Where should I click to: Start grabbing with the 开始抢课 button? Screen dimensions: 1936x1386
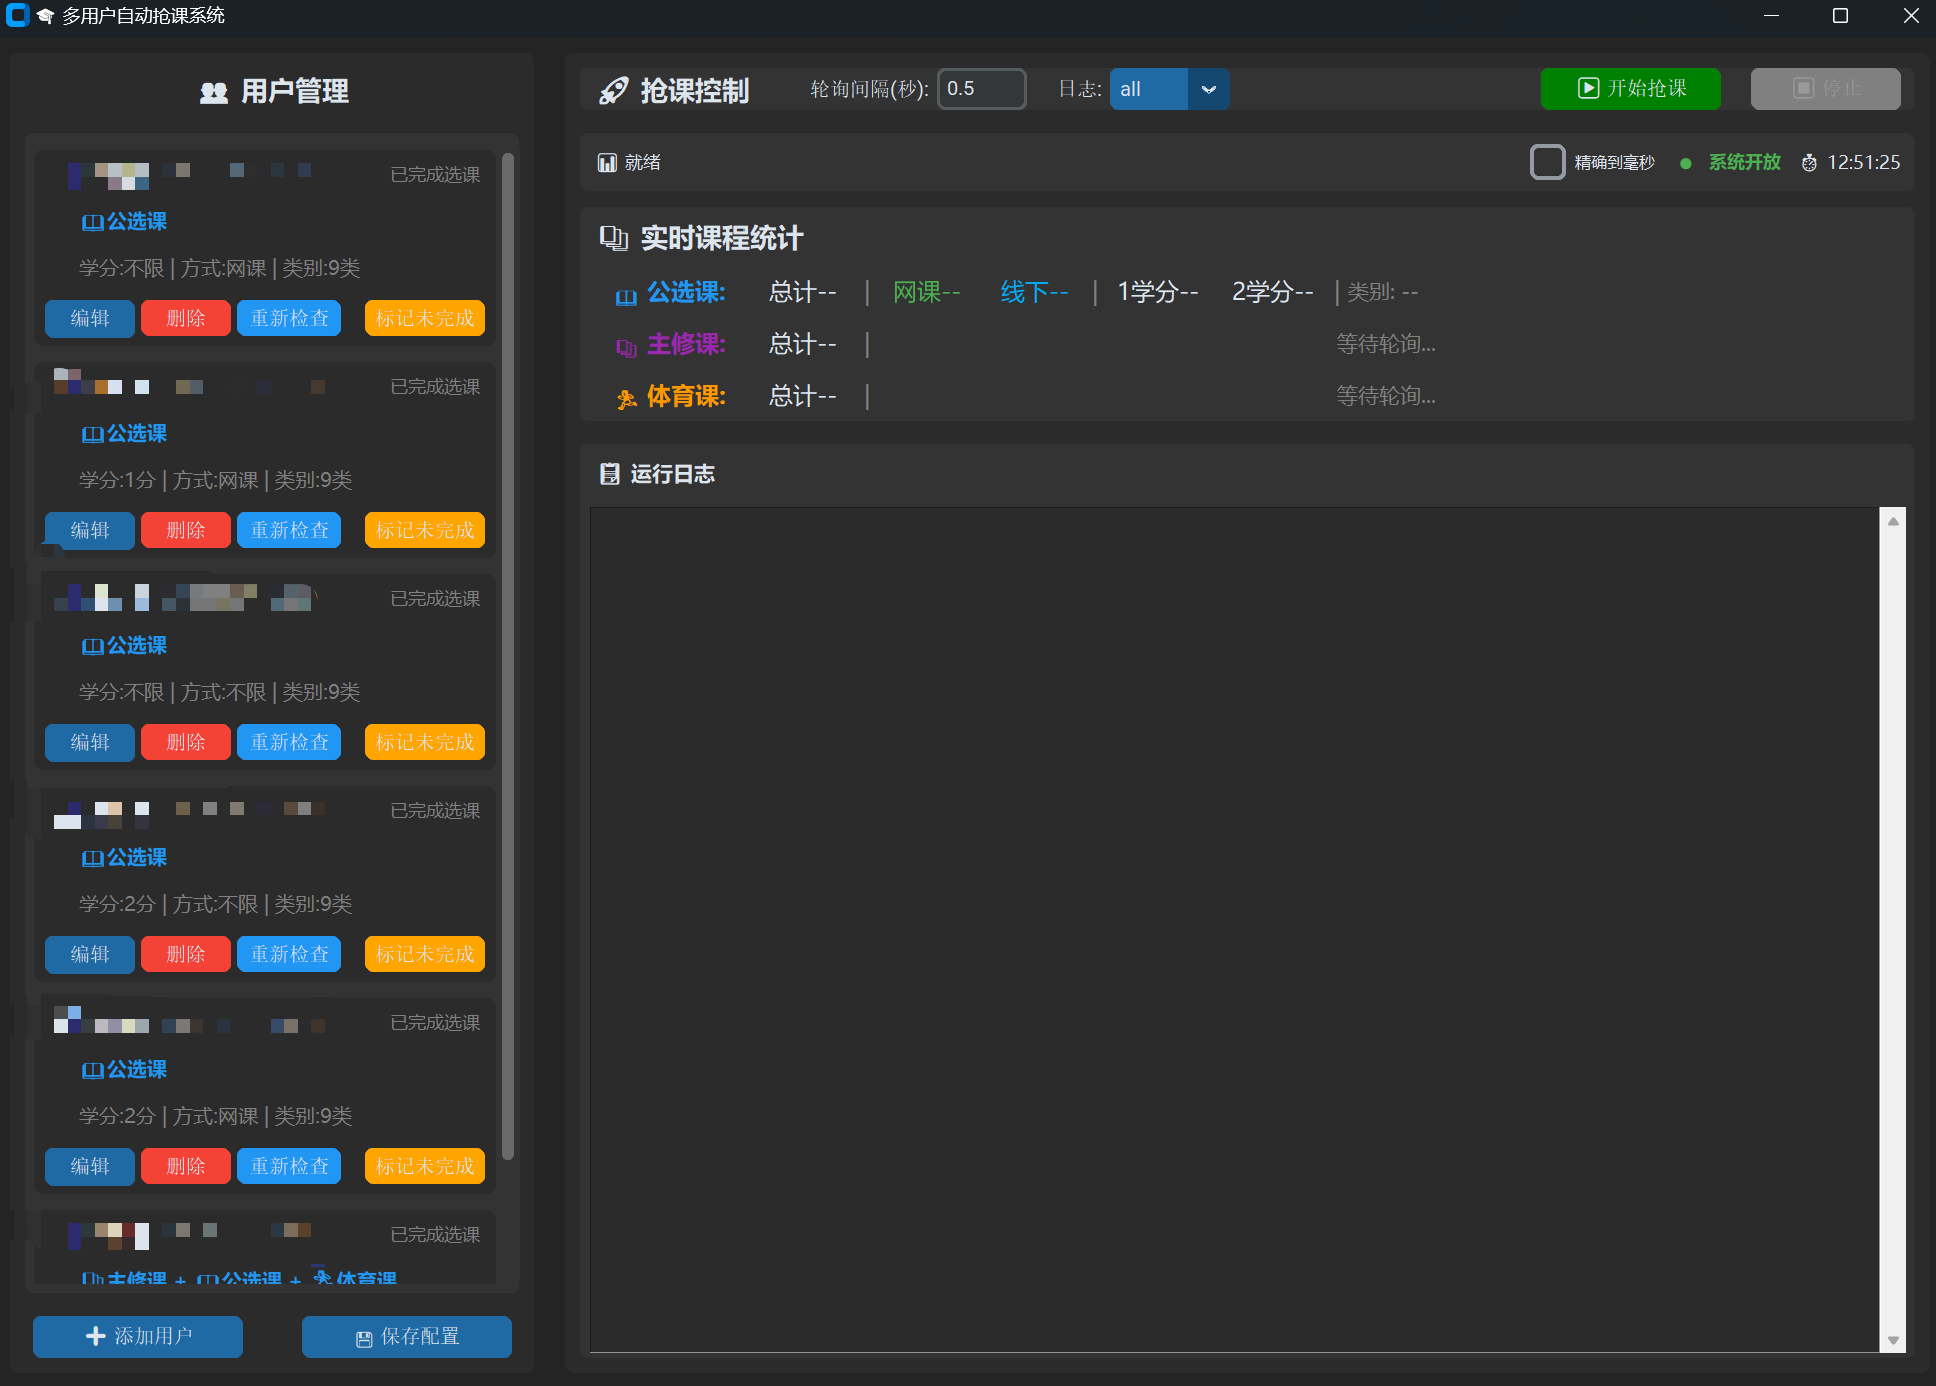[x=1631, y=89]
